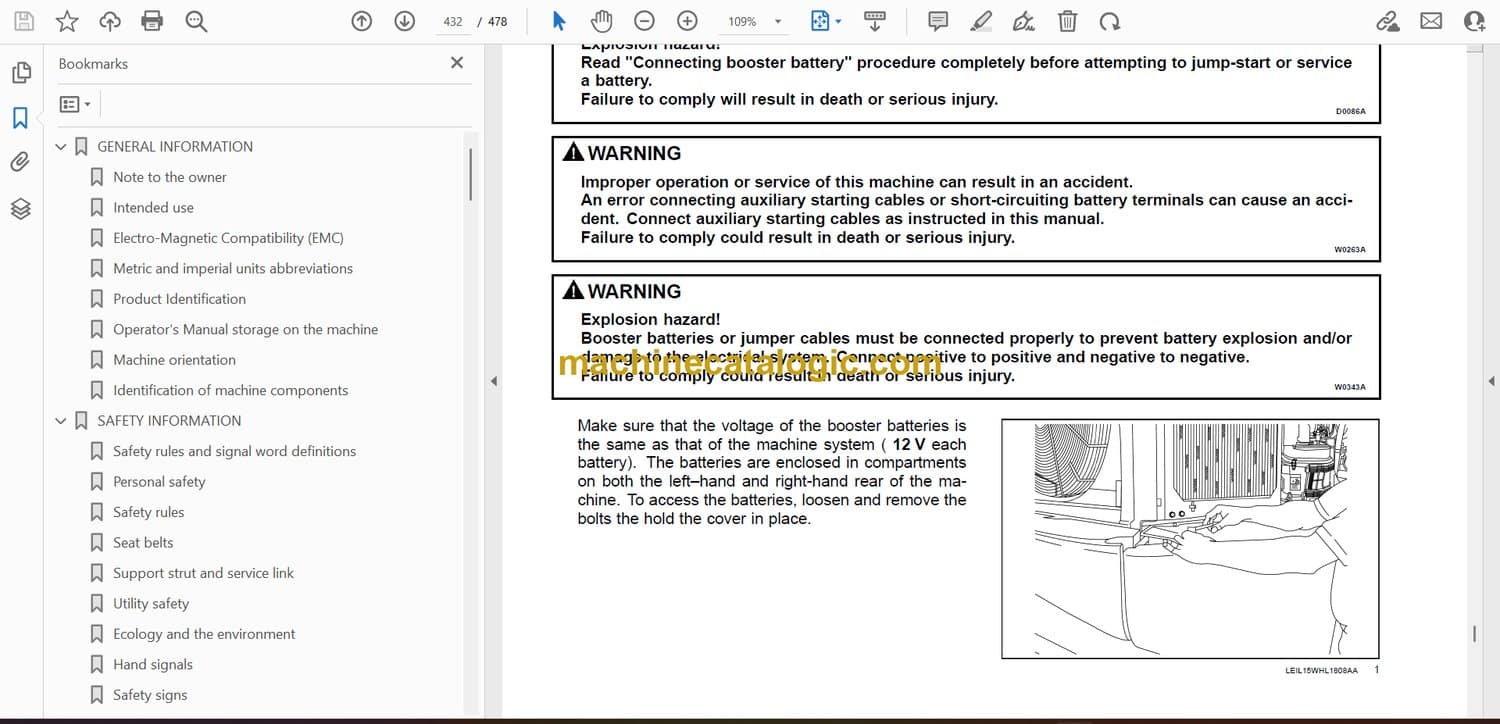Click the Zoom In plus icon
The height and width of the screenshot is (724, 1500).
pyautogui.click(x=687, y=21)
